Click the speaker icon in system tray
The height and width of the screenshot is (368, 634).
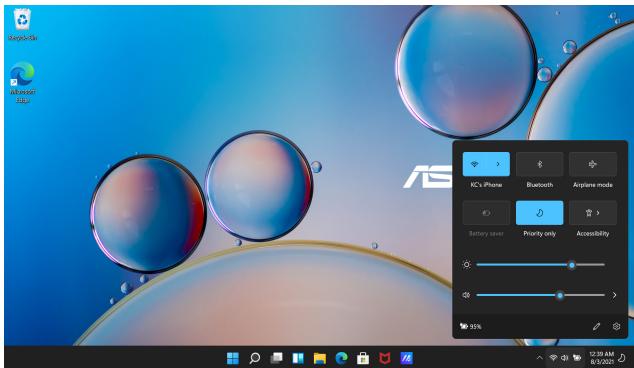565,358
